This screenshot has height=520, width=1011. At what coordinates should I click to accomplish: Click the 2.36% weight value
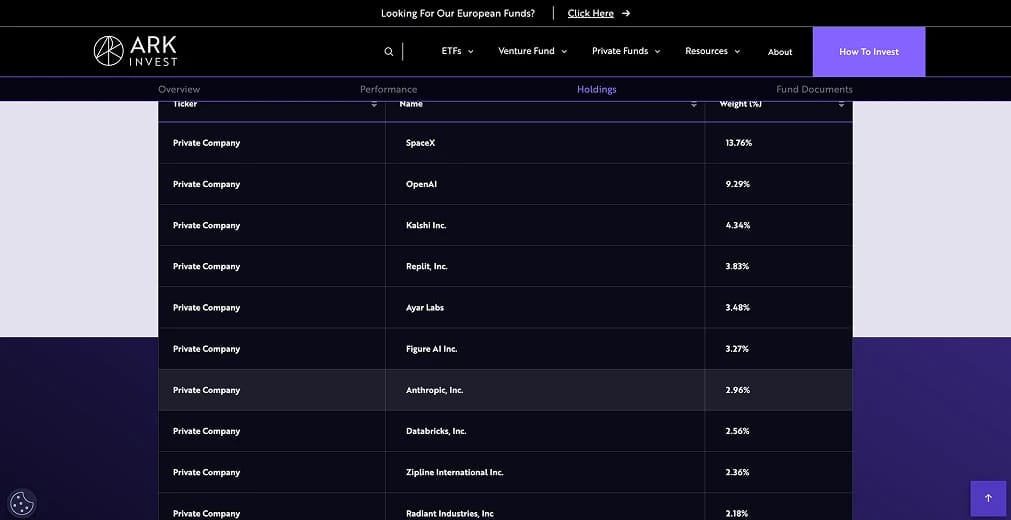click(737, 472)
